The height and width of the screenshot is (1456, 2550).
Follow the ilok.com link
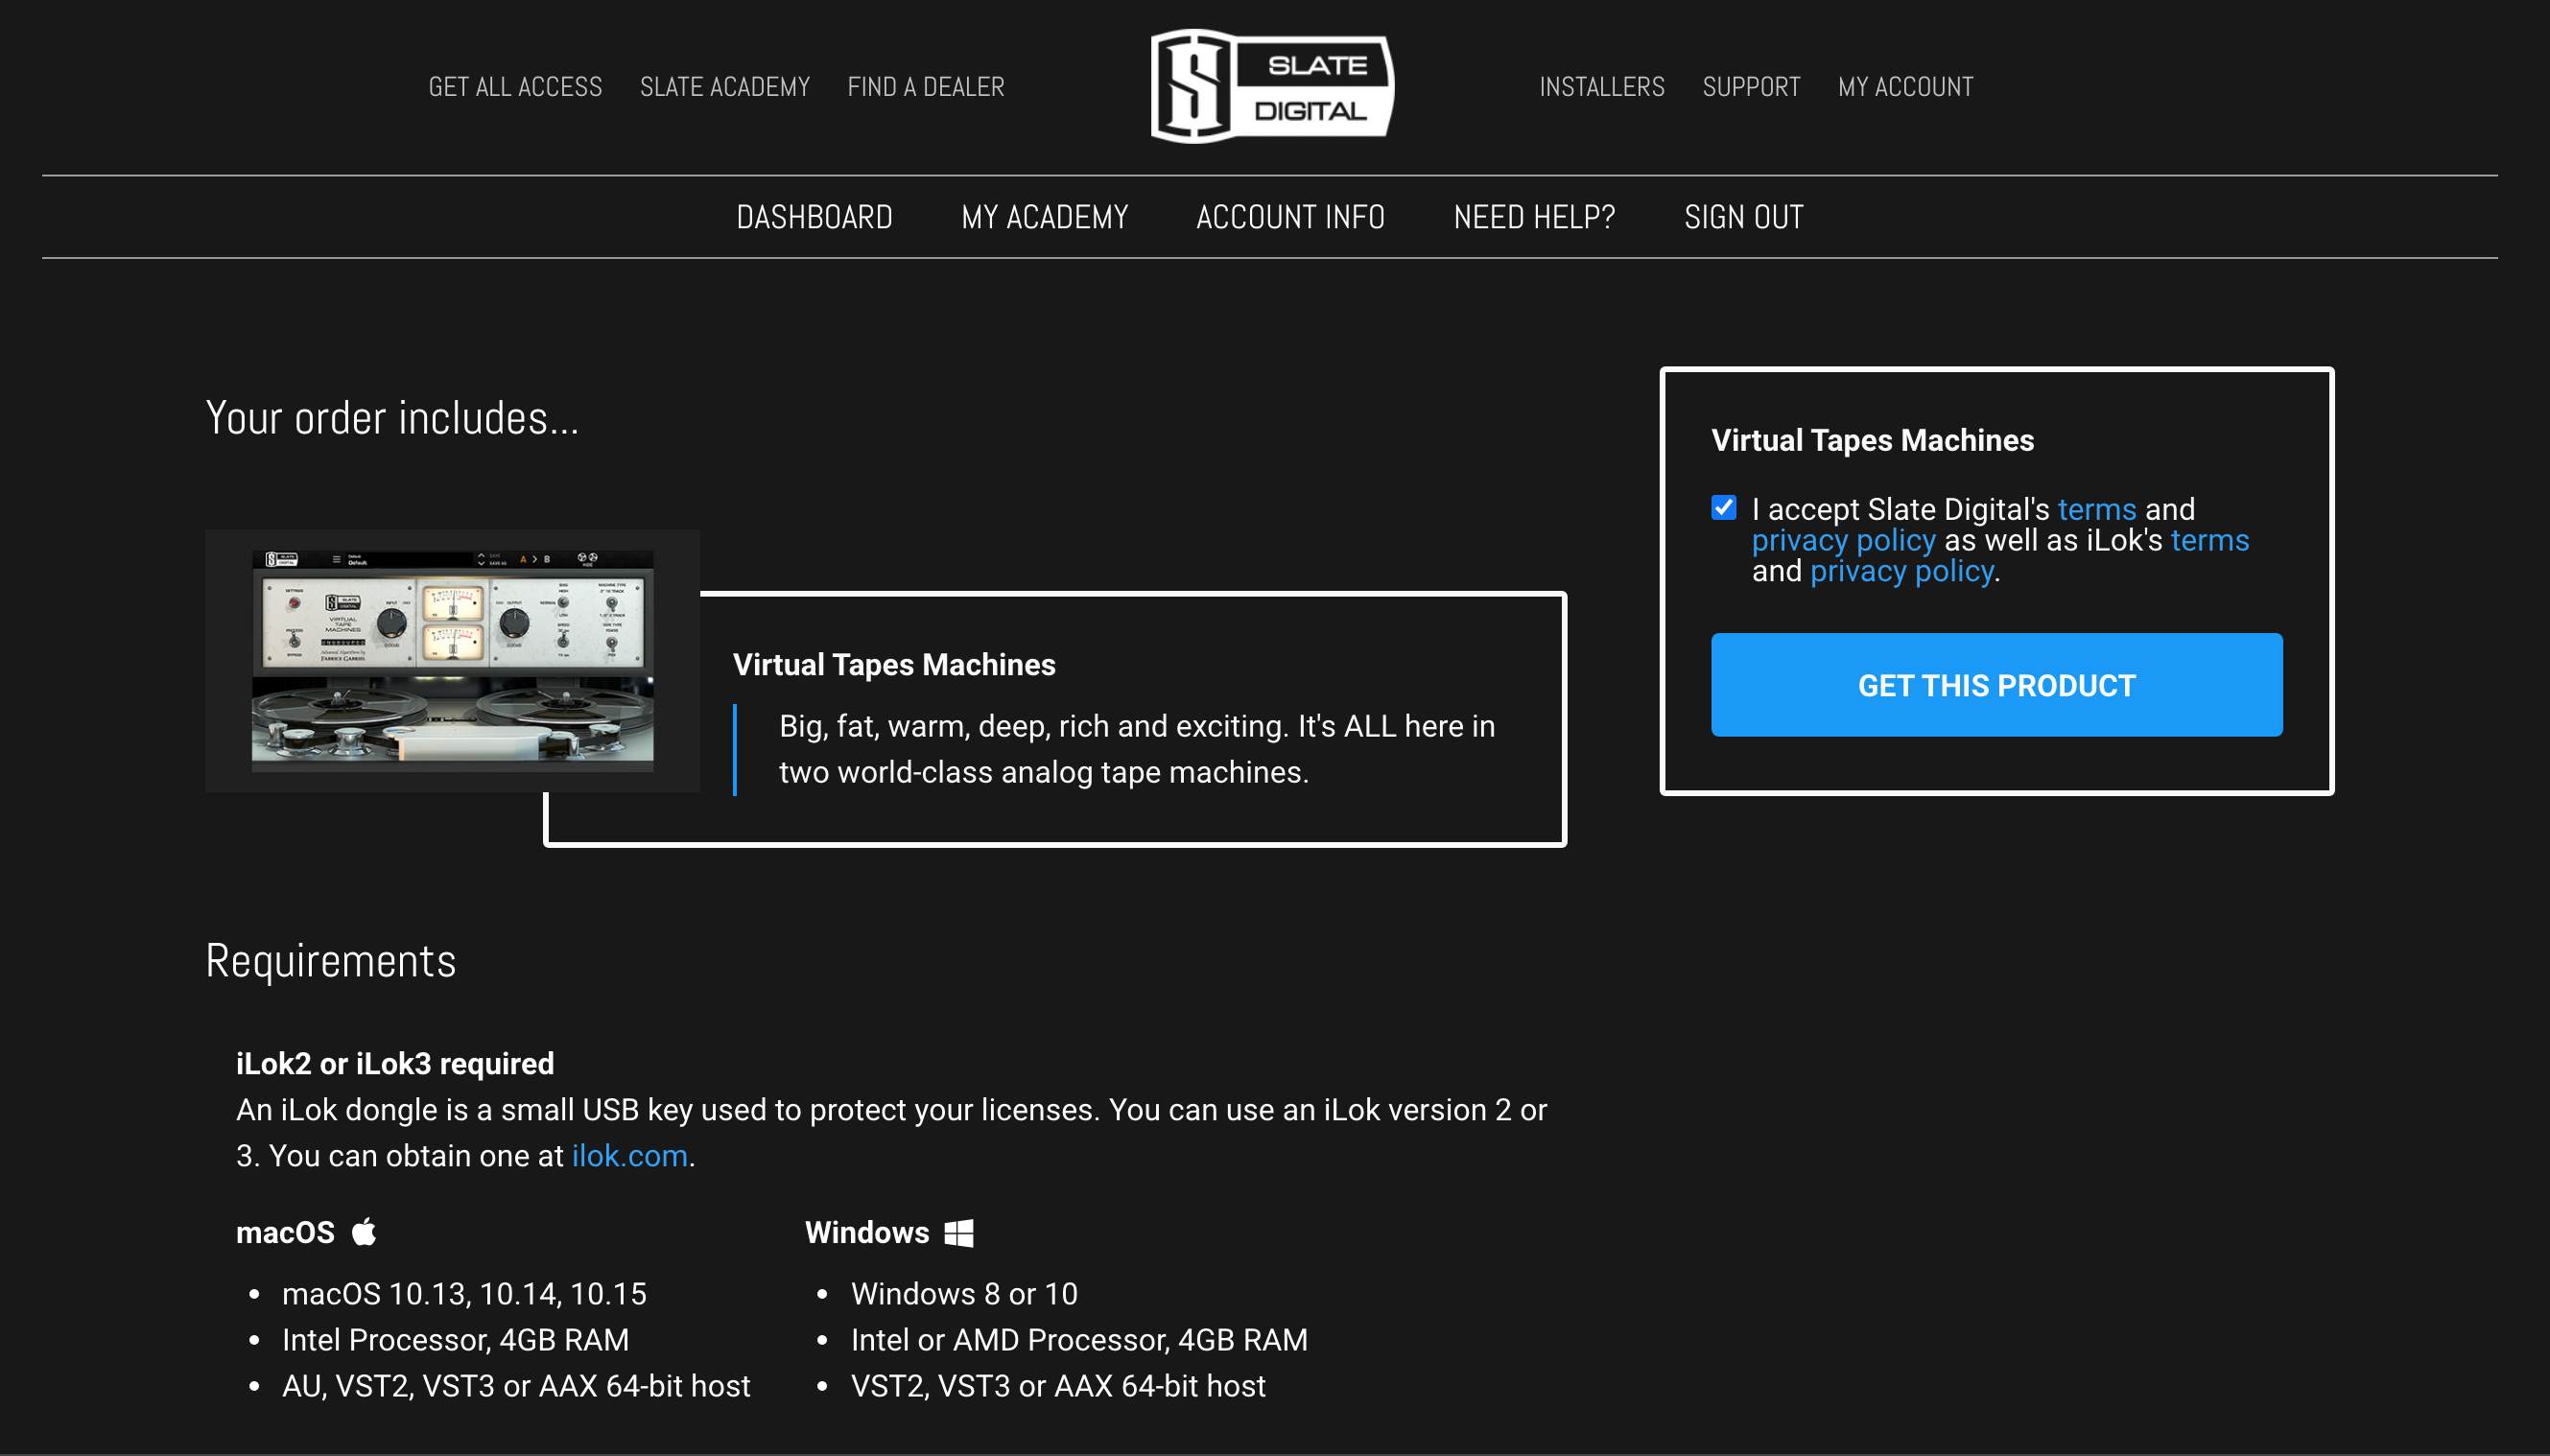point(629,1156)
